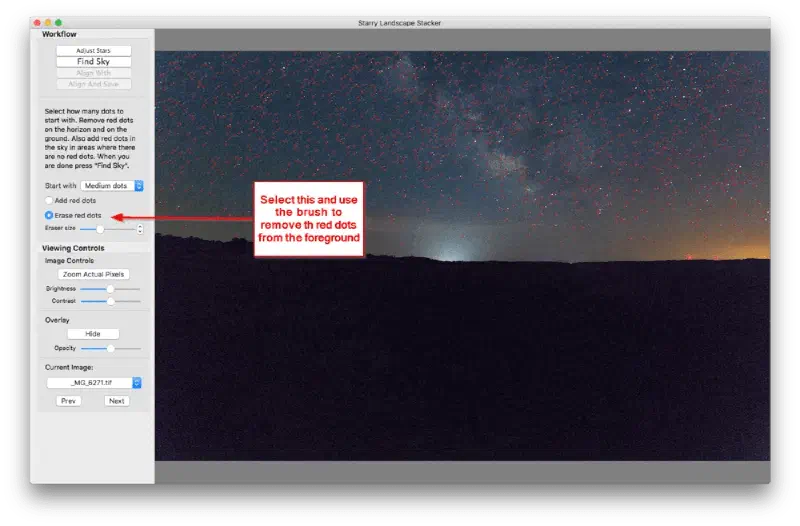Image resolution: width=800 pixels, height=526 pixels.
Task: Adjust the Contrast slider
Action: click(x=110, y=301)
